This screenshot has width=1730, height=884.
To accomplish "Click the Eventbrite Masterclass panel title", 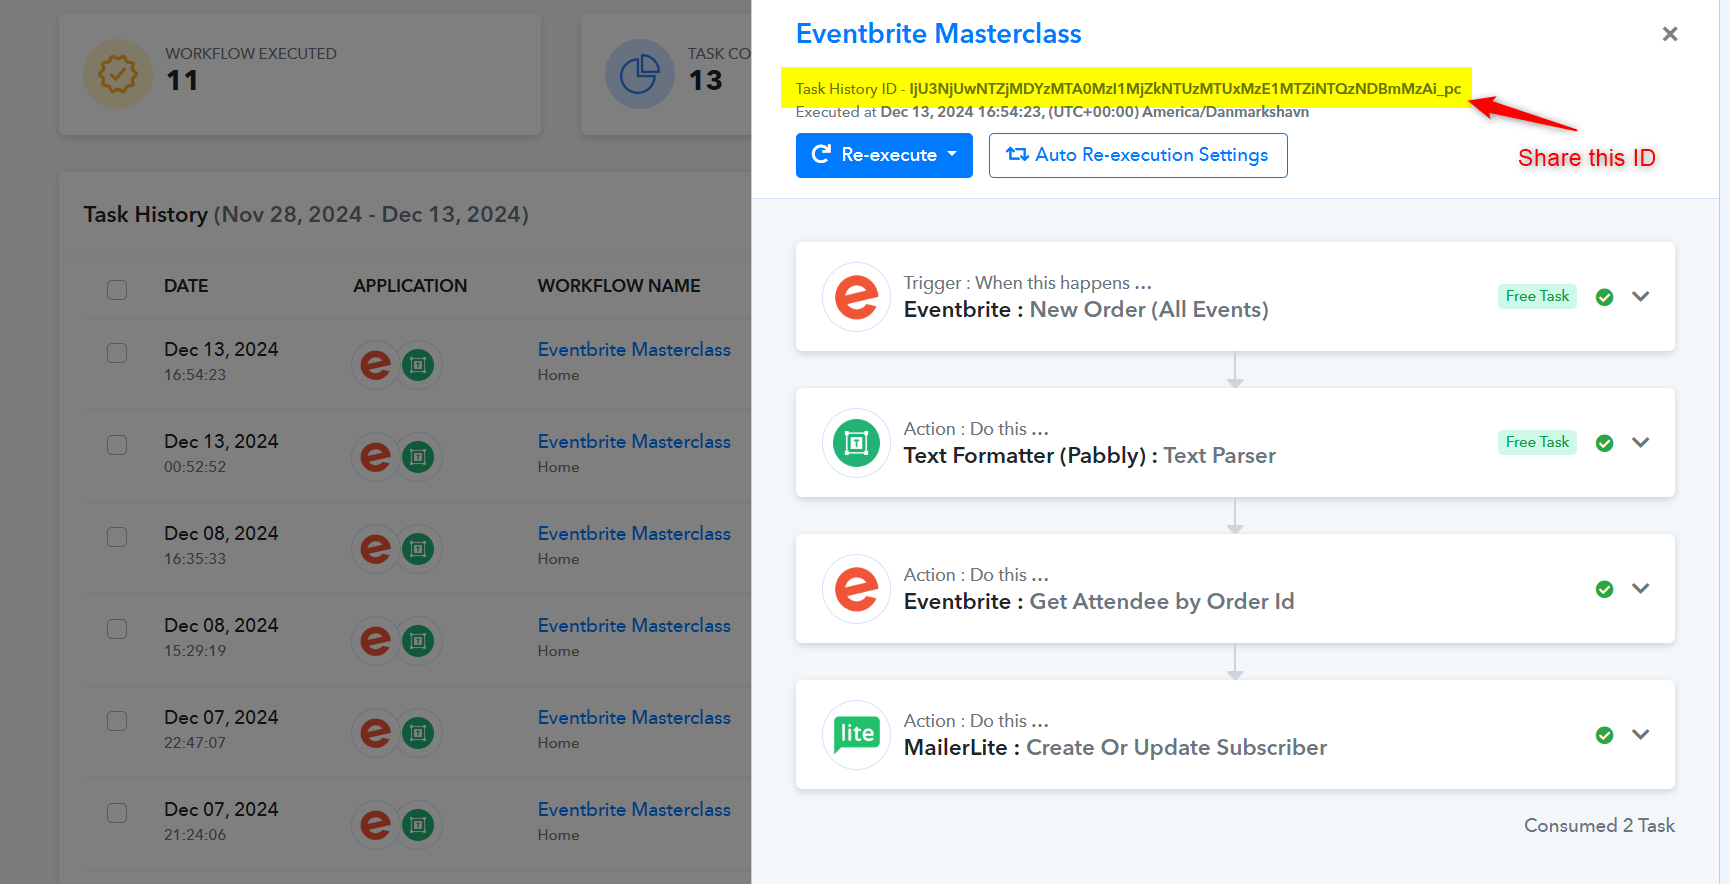I will 938,34.
